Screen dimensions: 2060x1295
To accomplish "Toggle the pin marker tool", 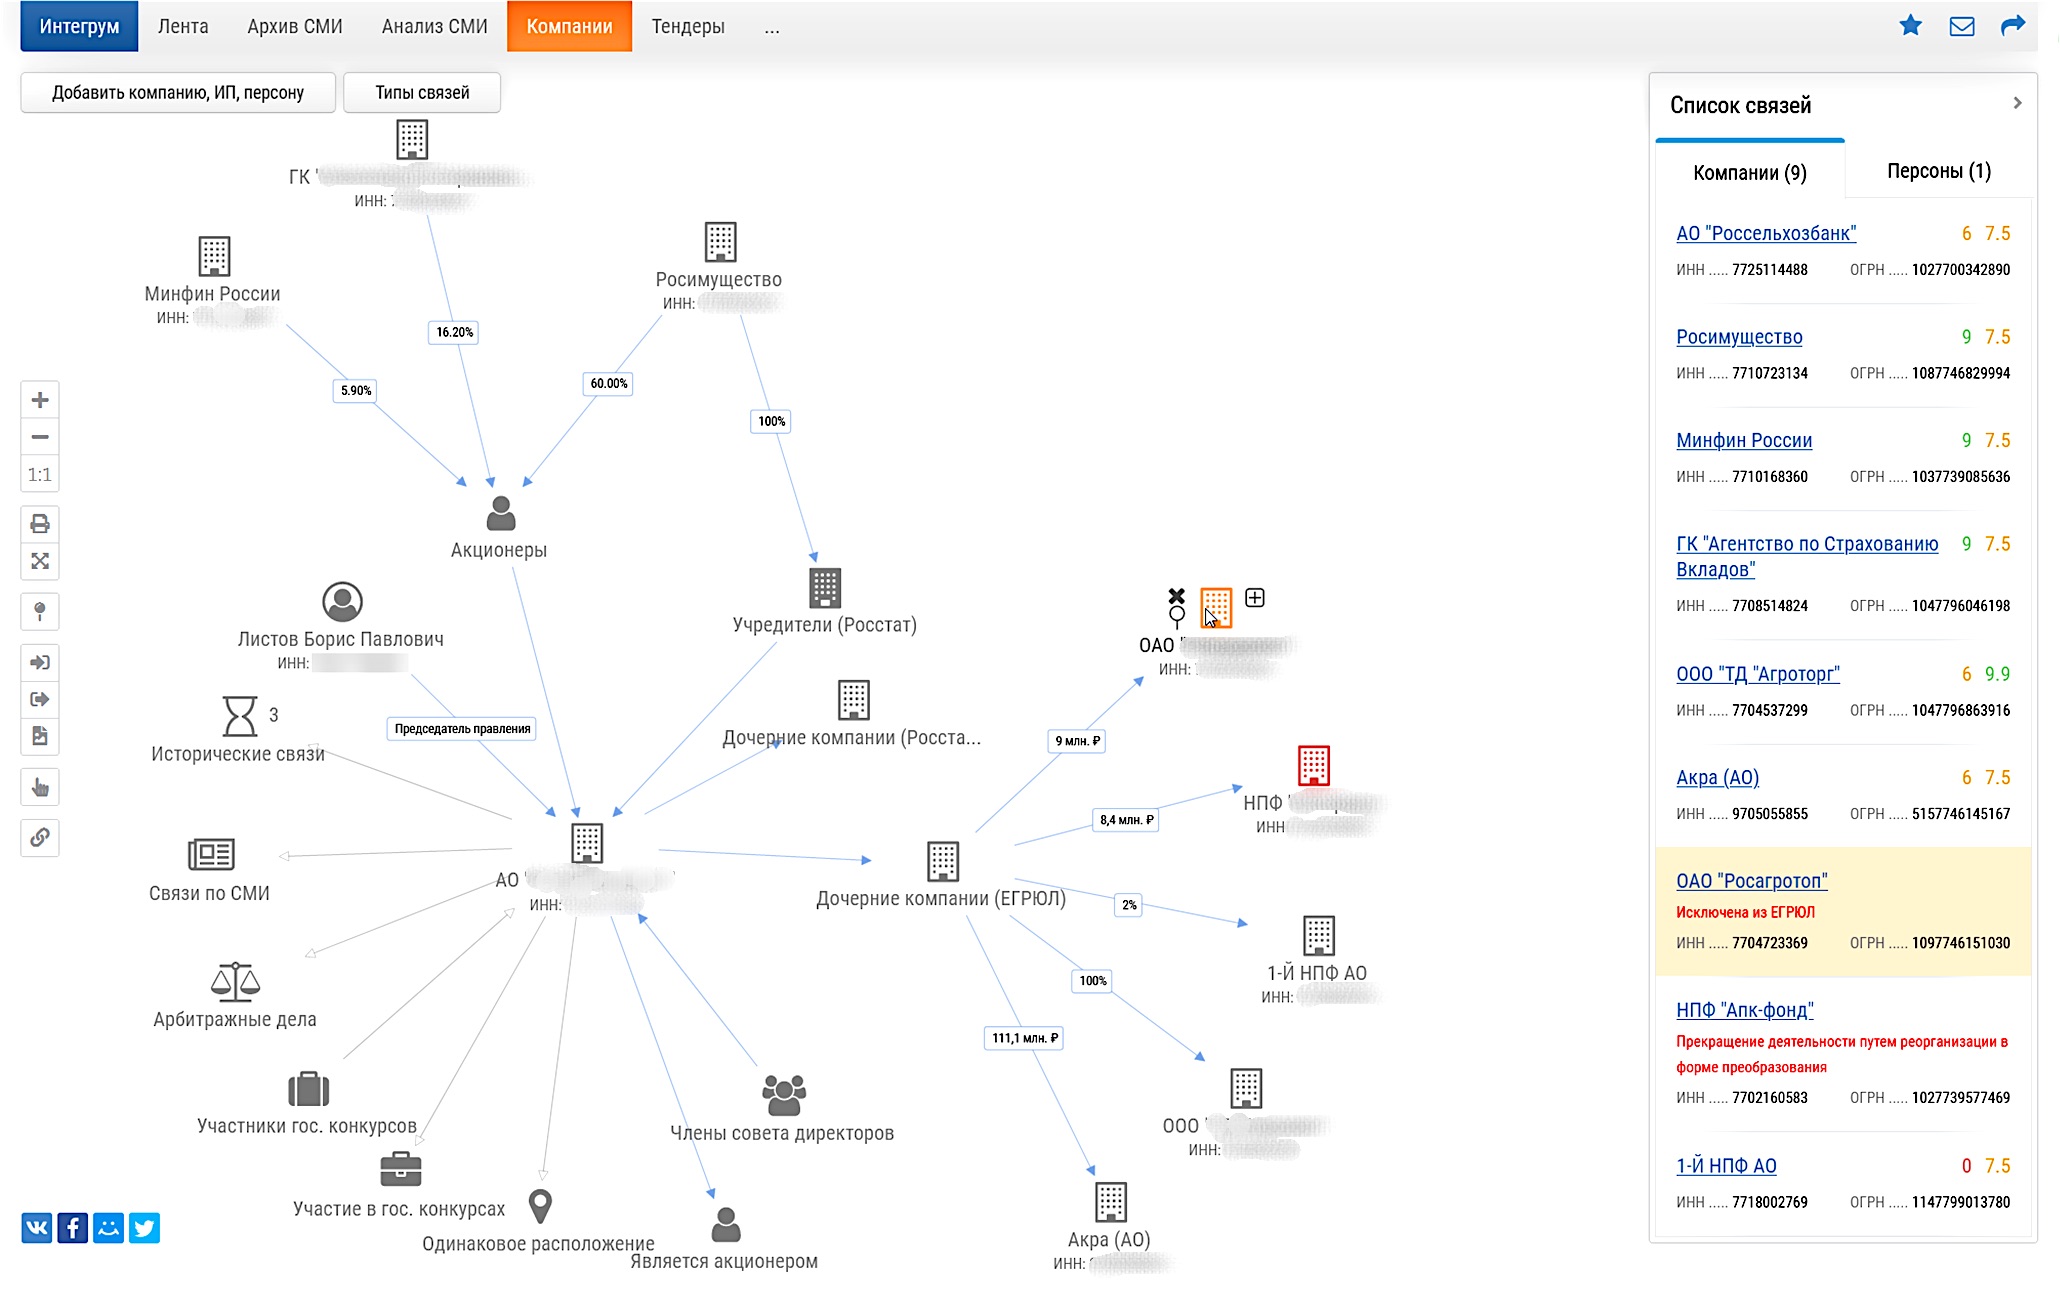I will pyautogui.click(x=40, y=611).
